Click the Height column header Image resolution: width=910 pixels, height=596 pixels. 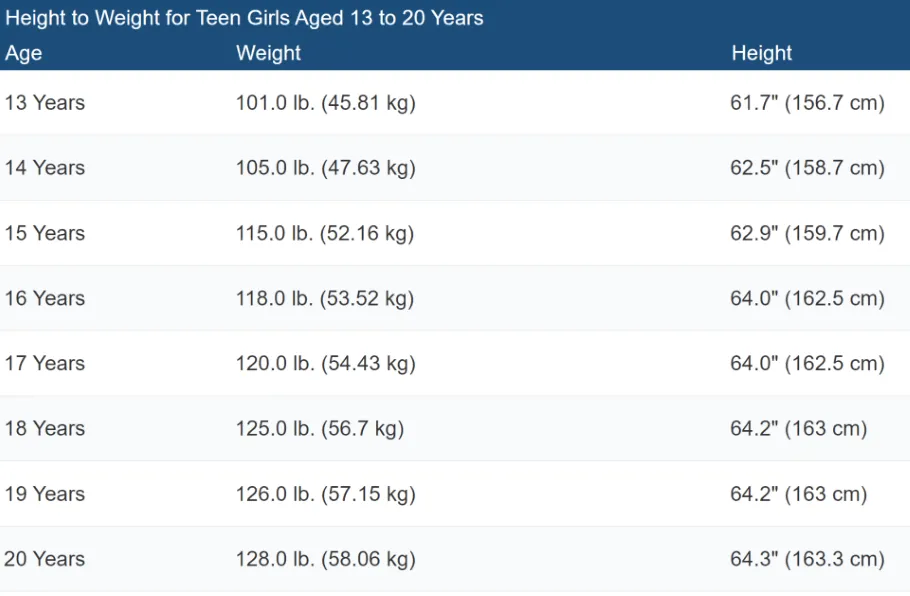tap(761, 53)
